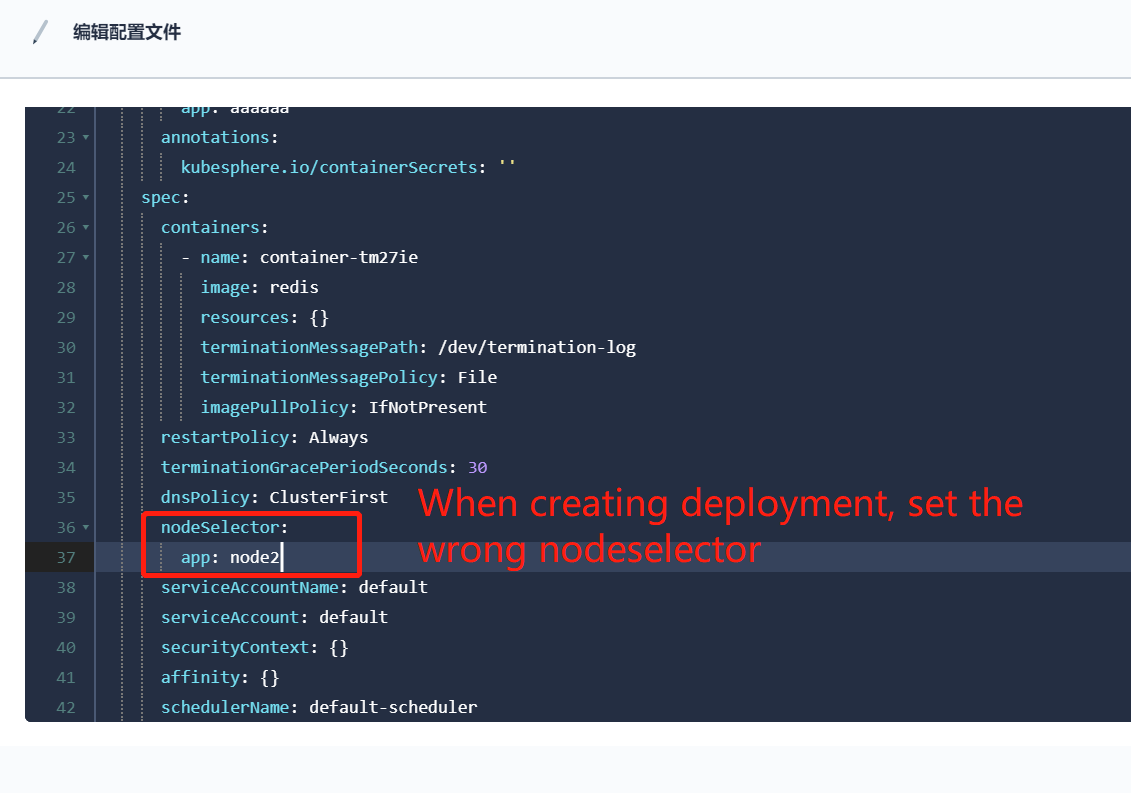Collapse the container entry at line 27
This screenshot has height=793, width=1131.
[87, 257]
